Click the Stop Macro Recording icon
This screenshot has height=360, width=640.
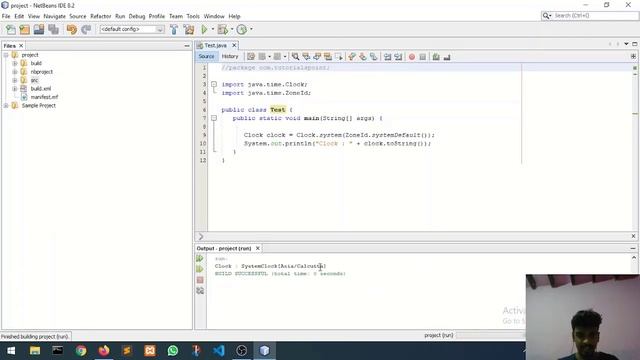pyautogui.click(x=422, y=57)
